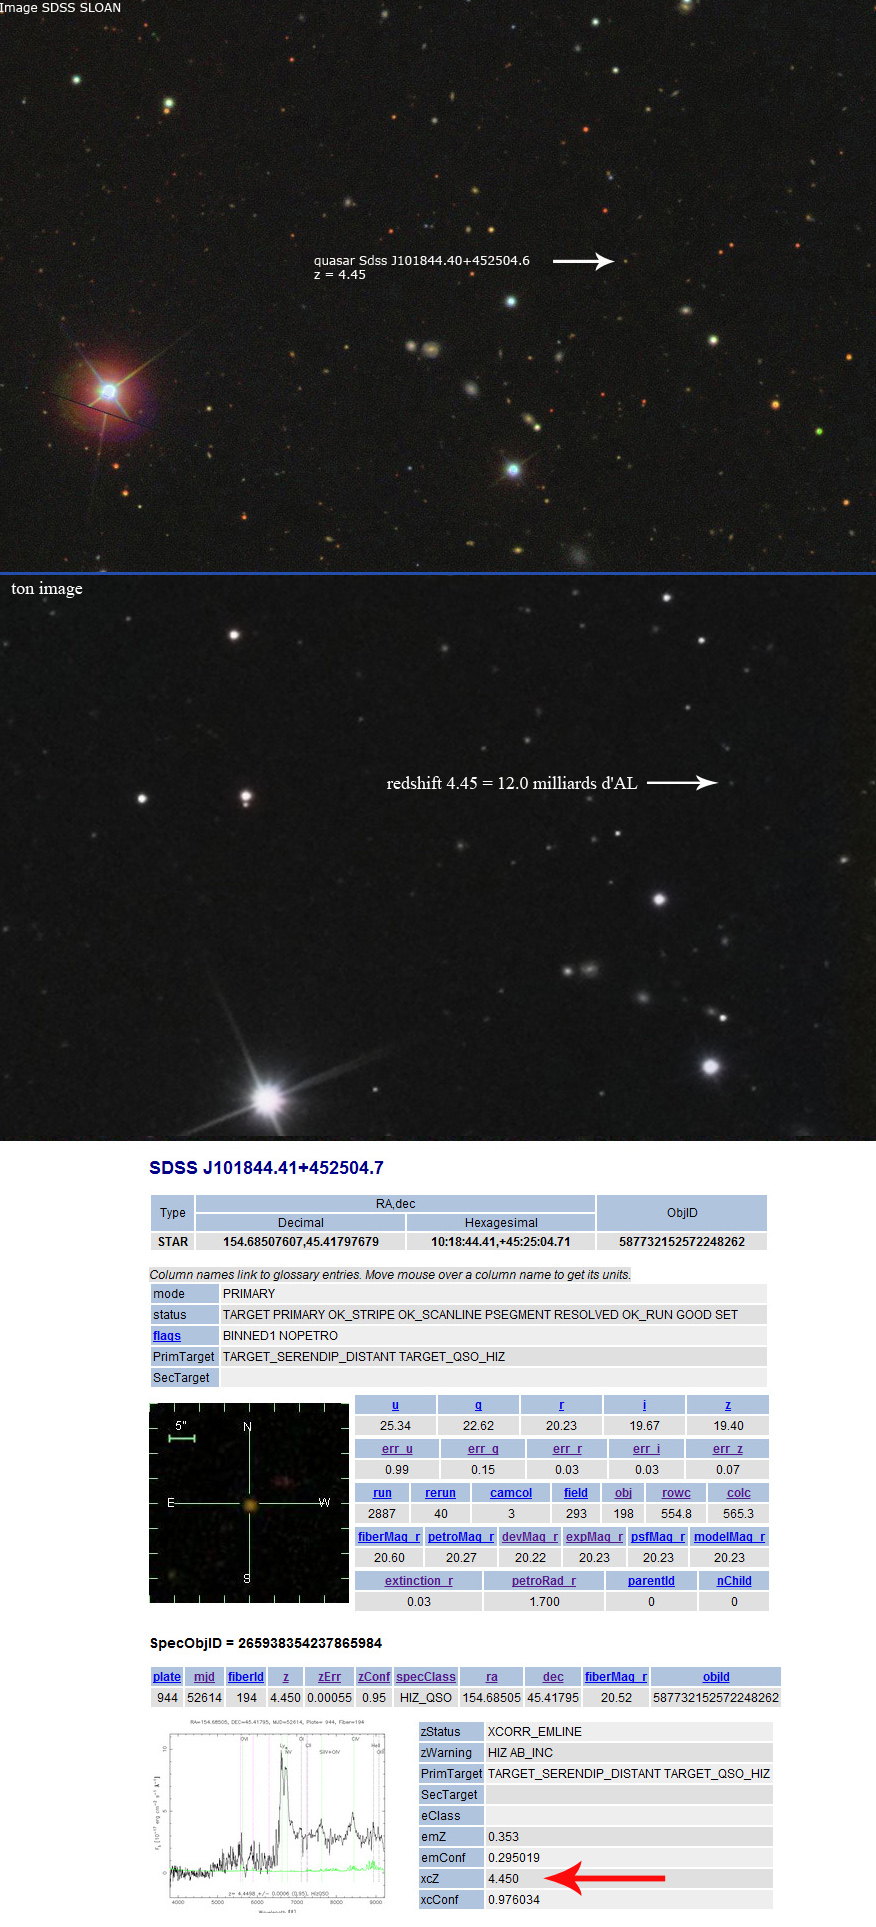Click the parentId column link

(x=651, y=1581)
